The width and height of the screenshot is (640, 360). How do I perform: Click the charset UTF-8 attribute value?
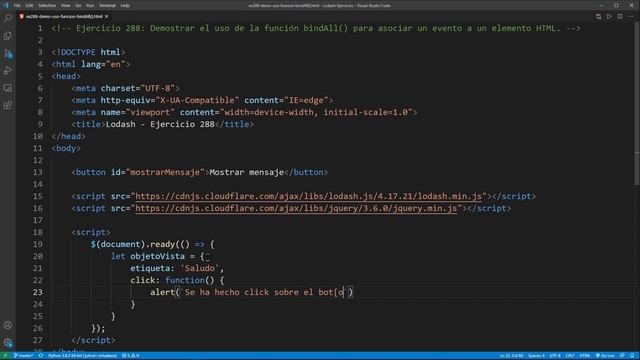[158, 88]
